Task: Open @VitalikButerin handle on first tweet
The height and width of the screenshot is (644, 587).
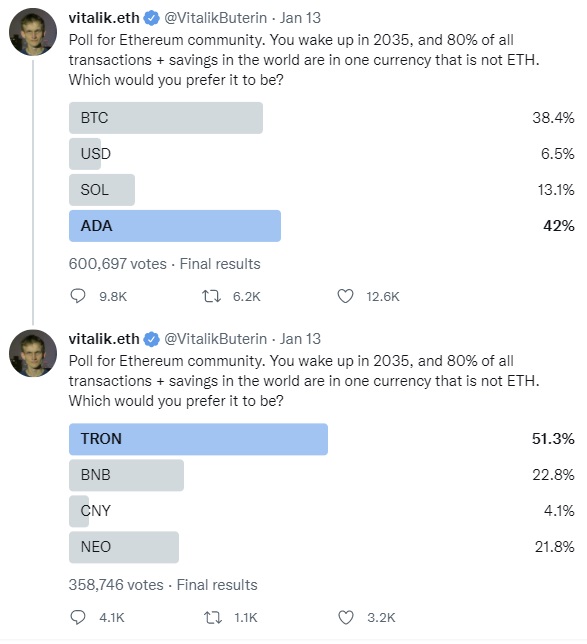Action: [216, 18]
